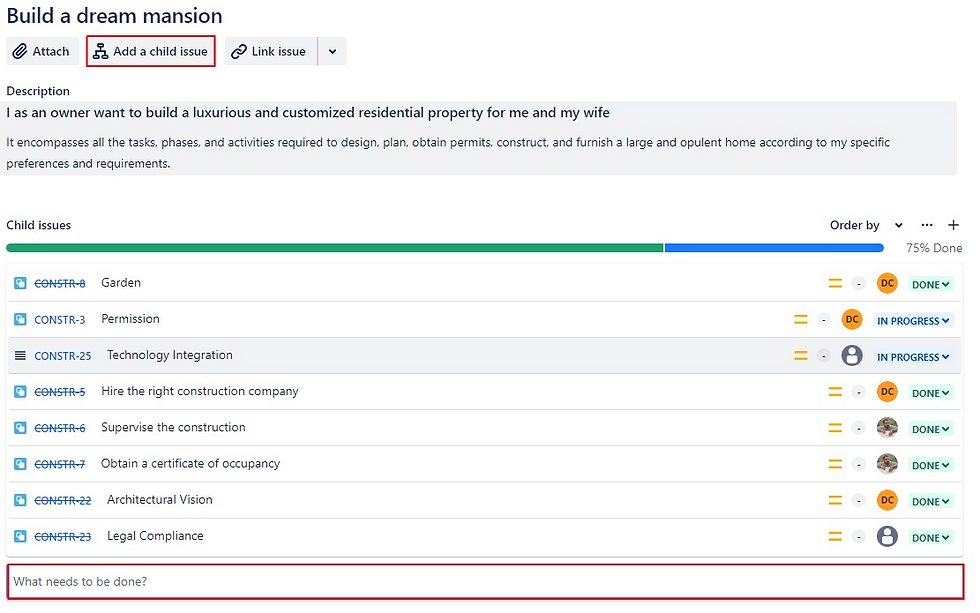The image size is (980, 613).
Task: Expand the dropdown arrow next to Link issue
Action: (x=331, y=50)
